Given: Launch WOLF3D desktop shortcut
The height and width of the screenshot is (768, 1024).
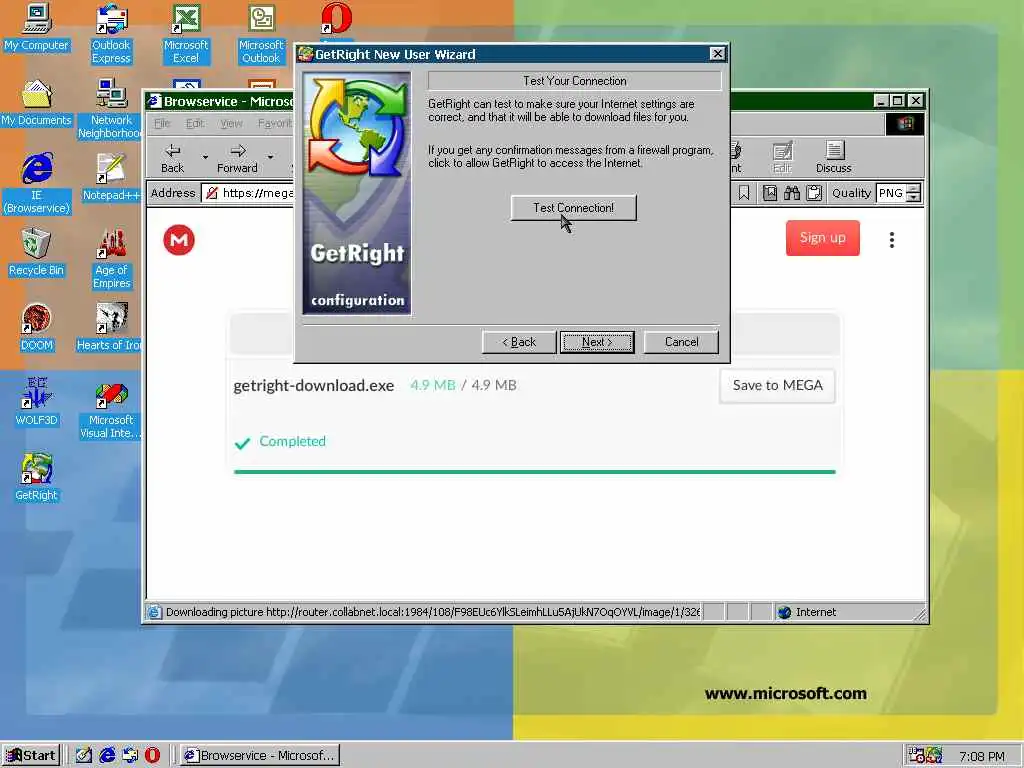Looking at the screenshot, I should coord(36,402).
